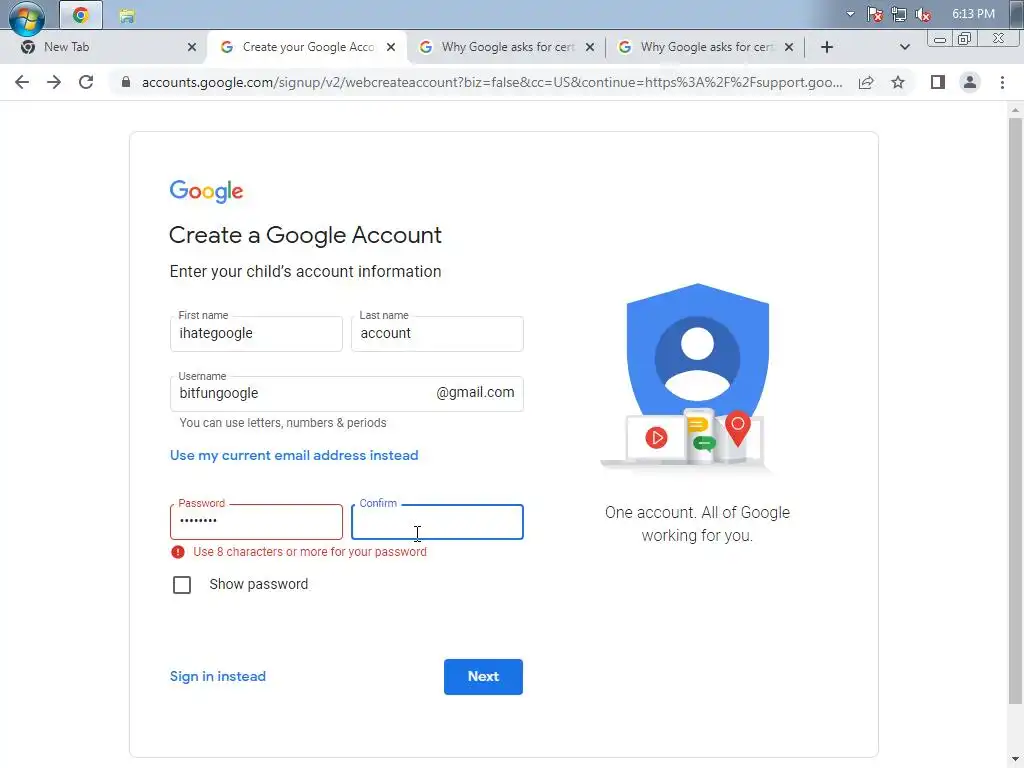Bookmark this page with the star icon

898,82
